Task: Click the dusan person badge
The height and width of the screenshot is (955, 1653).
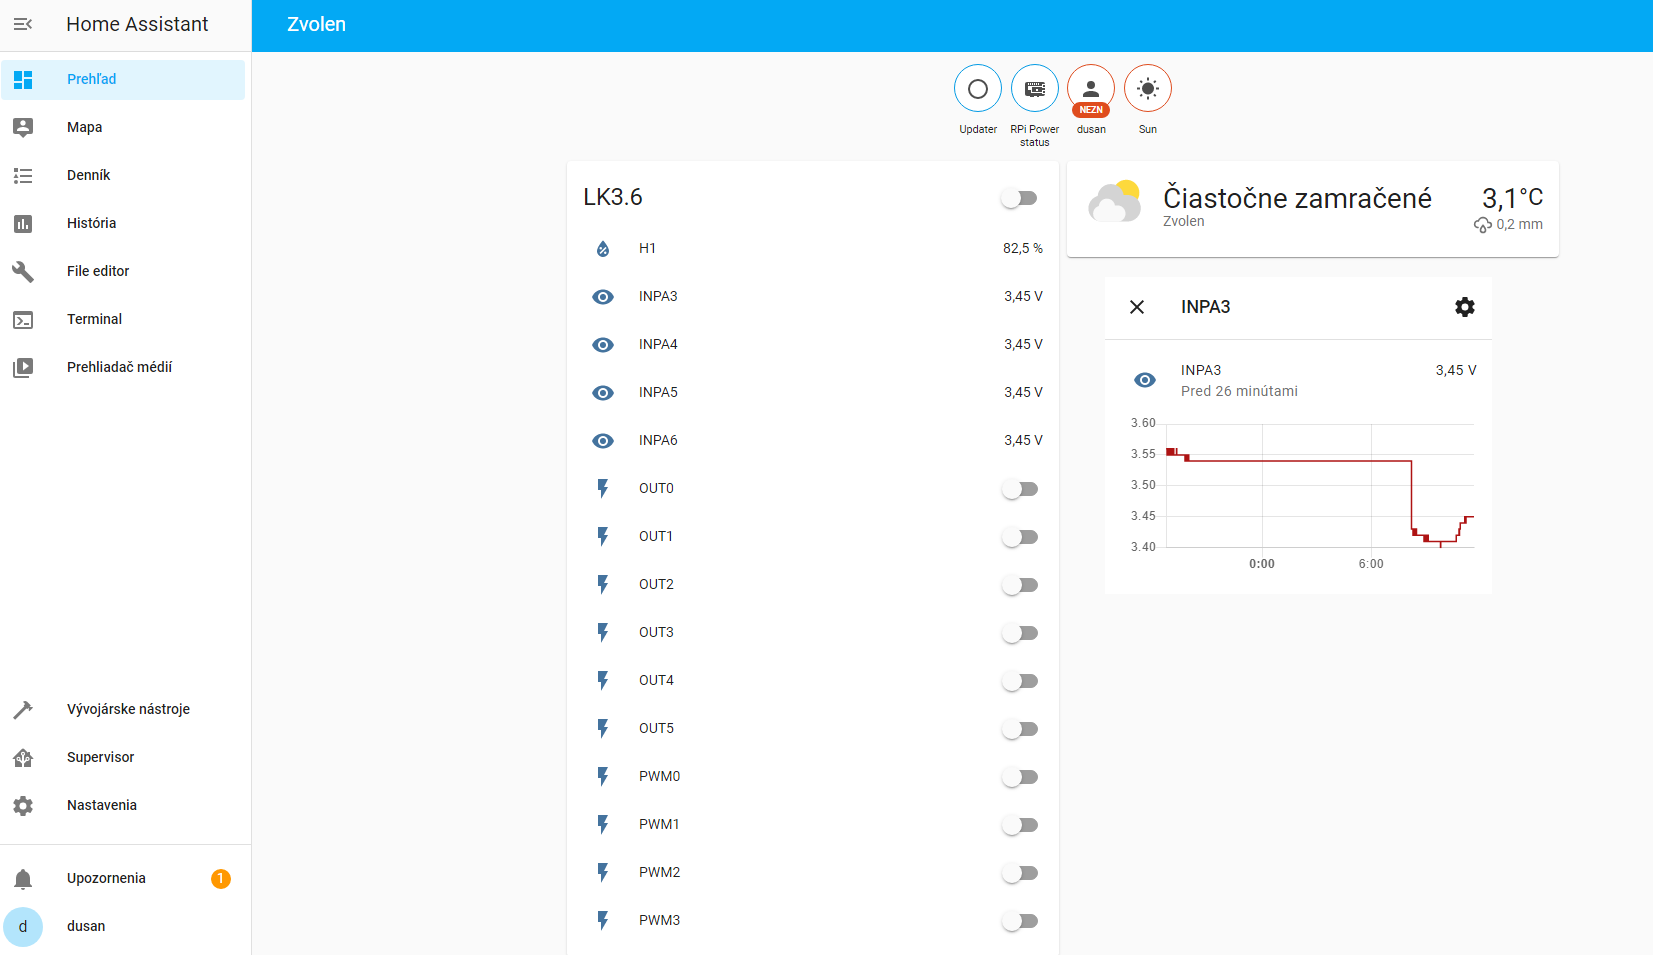Action: click(x=1090, y=89)
